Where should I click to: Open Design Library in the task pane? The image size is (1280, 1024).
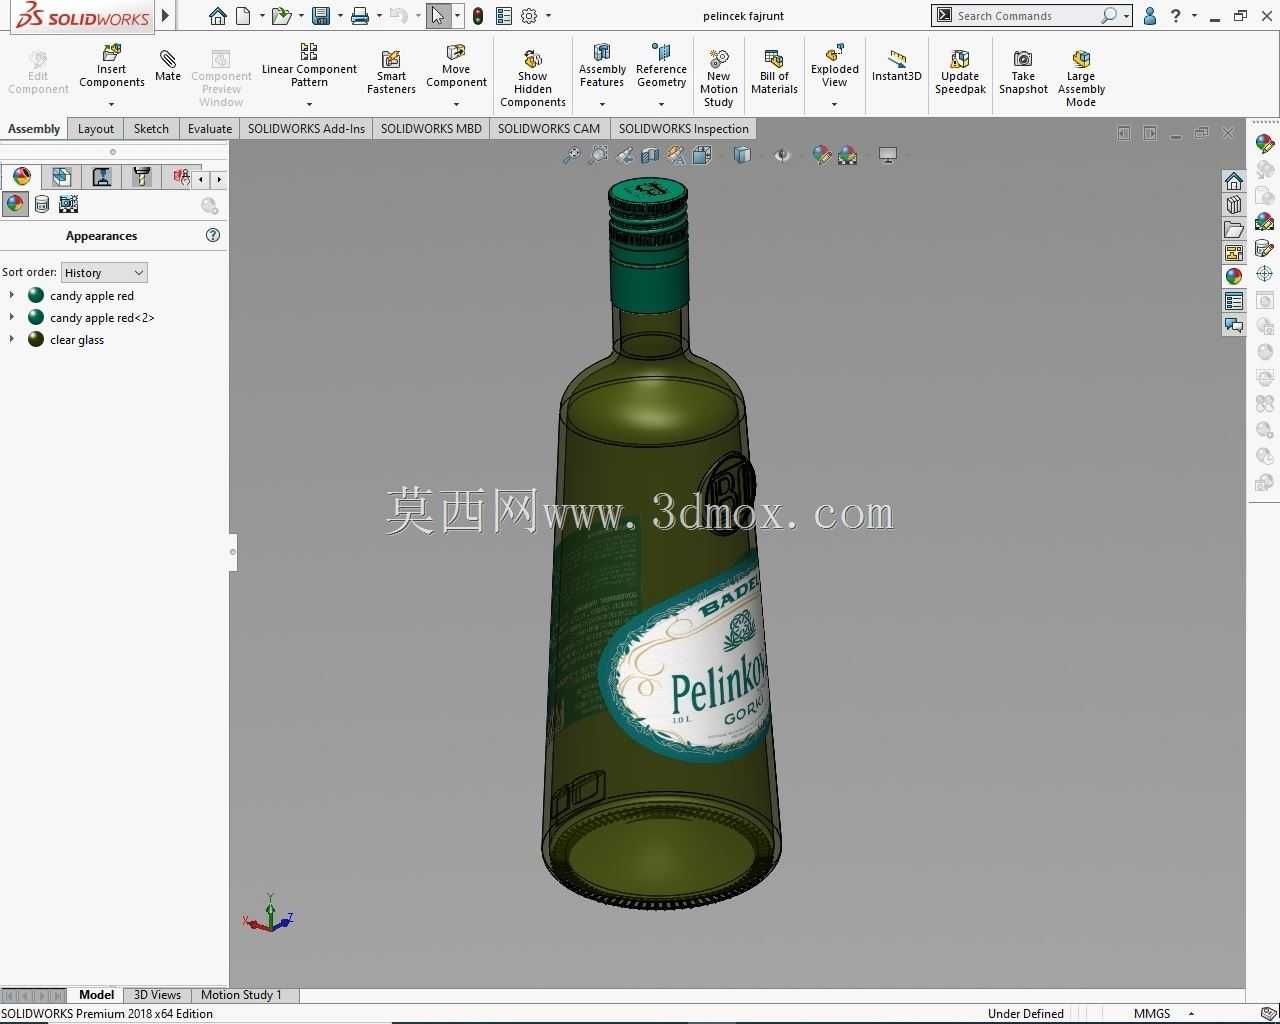click(x=1234, y=205)
